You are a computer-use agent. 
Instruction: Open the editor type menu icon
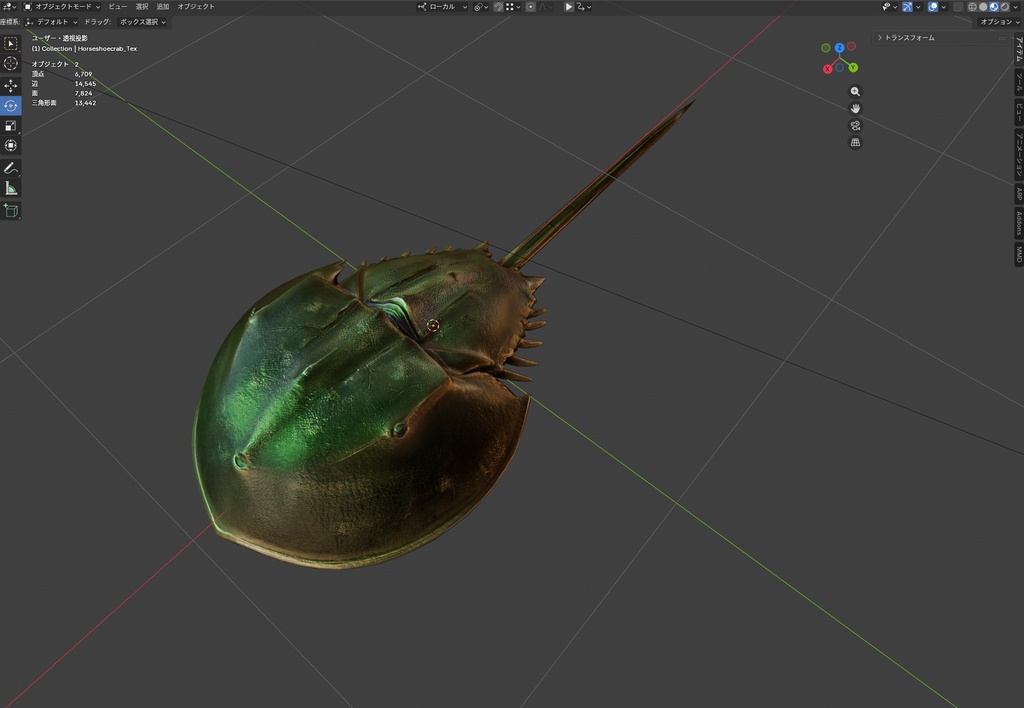pos(8,7)
